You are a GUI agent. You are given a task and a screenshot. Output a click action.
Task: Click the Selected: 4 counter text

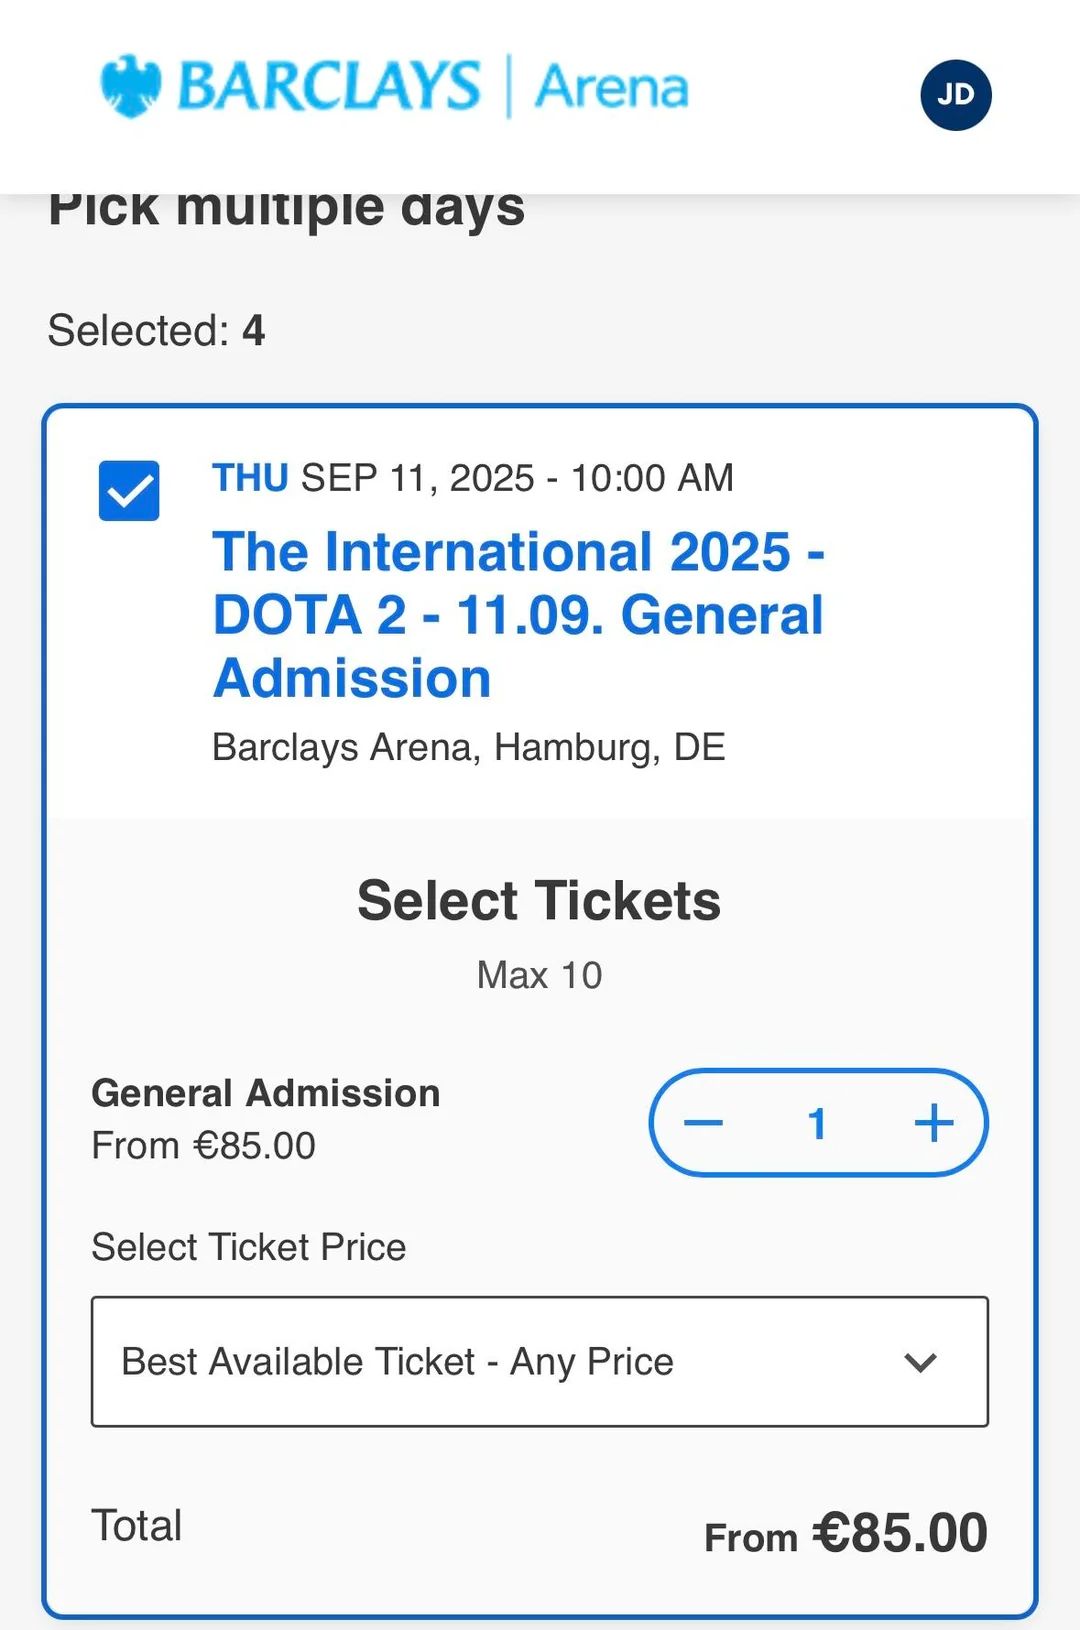(156, 330)
